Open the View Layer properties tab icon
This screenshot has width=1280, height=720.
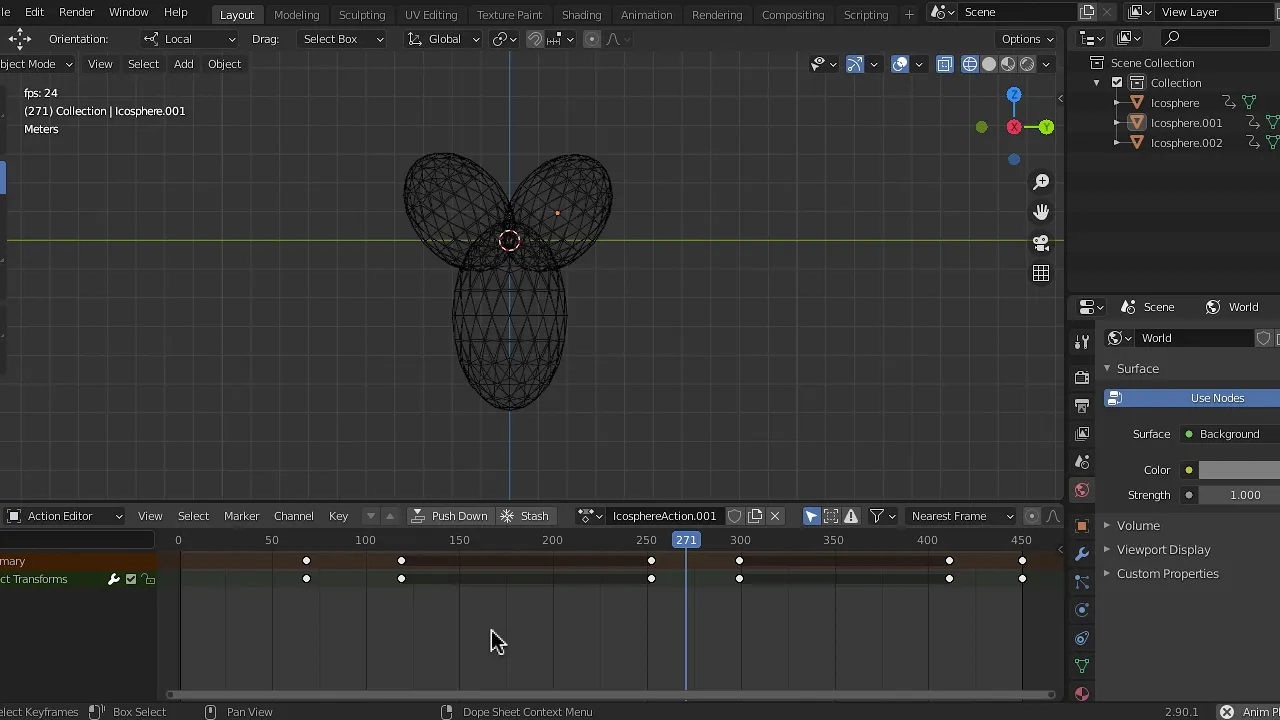pos(1082,433)
